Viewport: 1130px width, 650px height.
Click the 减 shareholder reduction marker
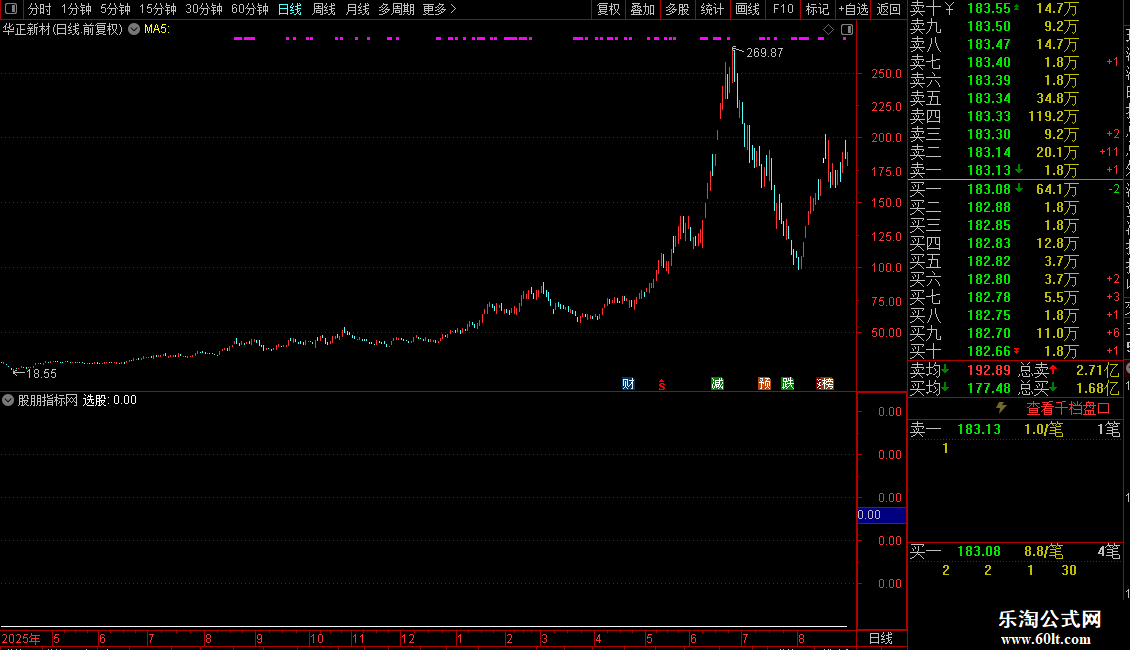(717, 383)
